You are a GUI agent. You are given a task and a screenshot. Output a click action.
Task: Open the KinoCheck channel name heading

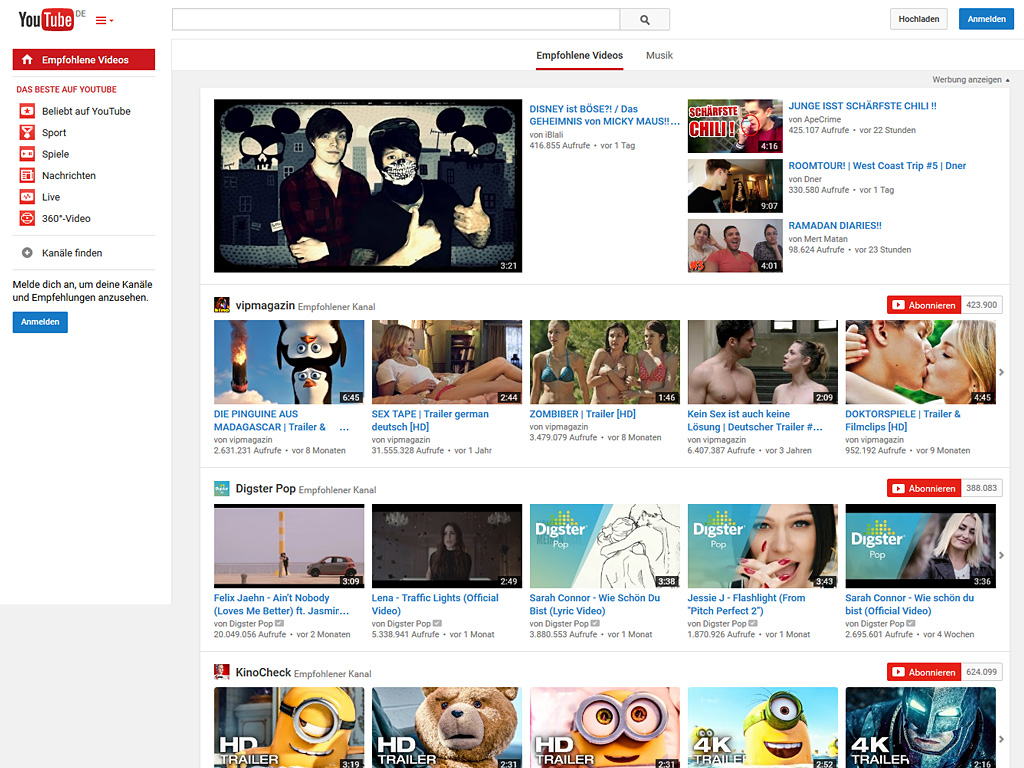pyautogui.click(x=263, y=672)
